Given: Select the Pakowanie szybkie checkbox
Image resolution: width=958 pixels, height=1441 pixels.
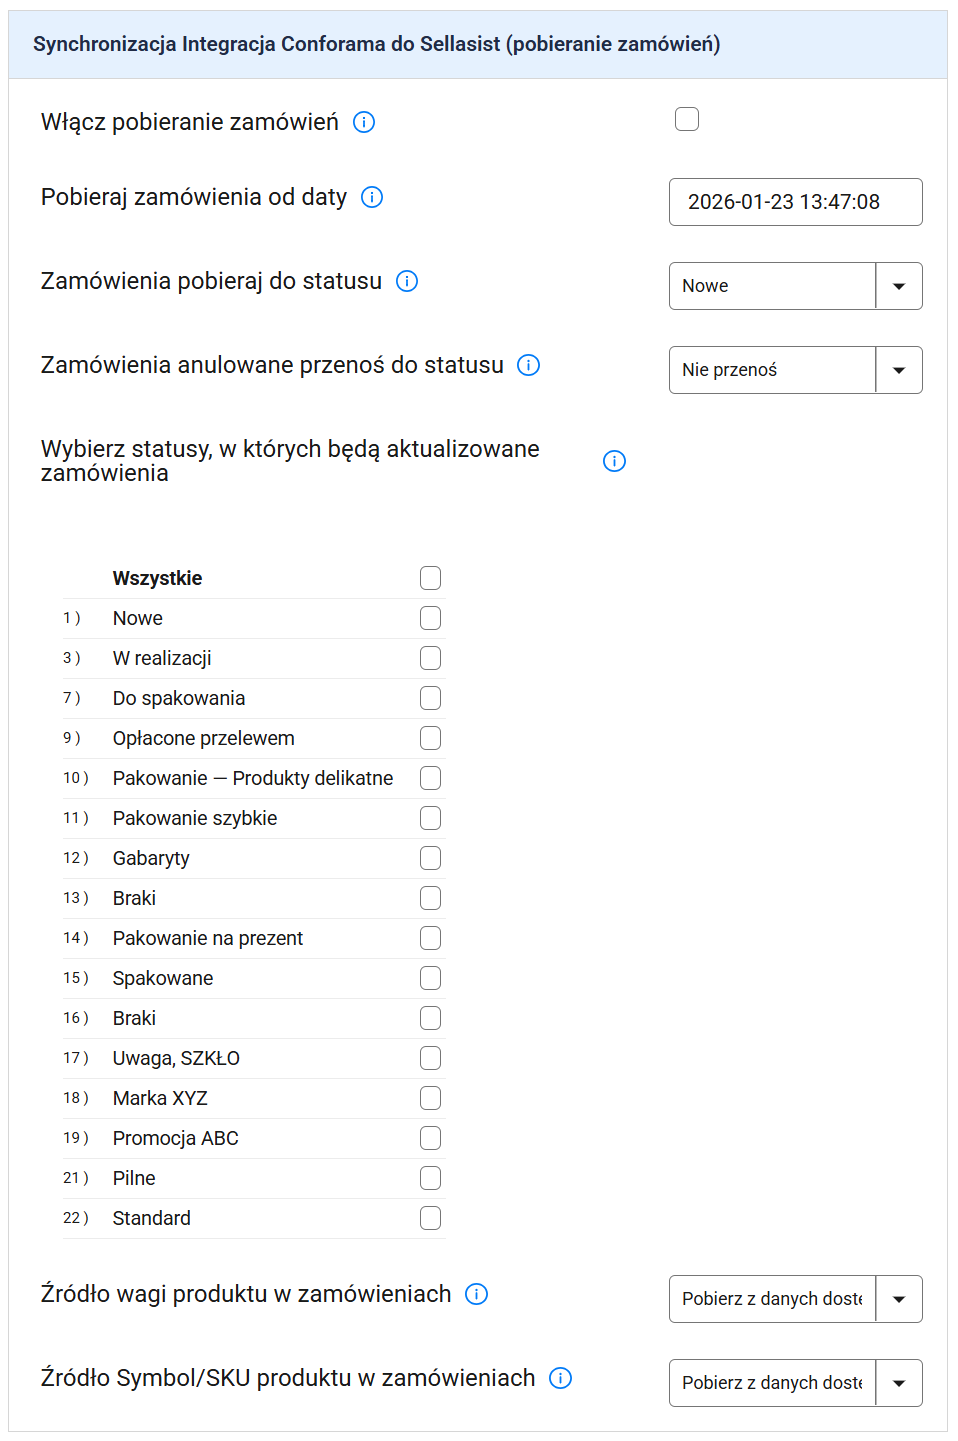Looking at the screenshot, I should (x=431, y=818).
